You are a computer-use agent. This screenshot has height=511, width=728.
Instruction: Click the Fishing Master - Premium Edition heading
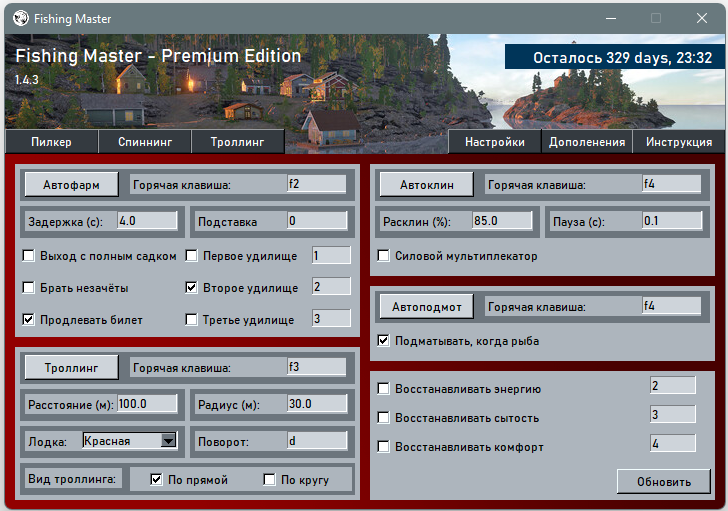158,56
